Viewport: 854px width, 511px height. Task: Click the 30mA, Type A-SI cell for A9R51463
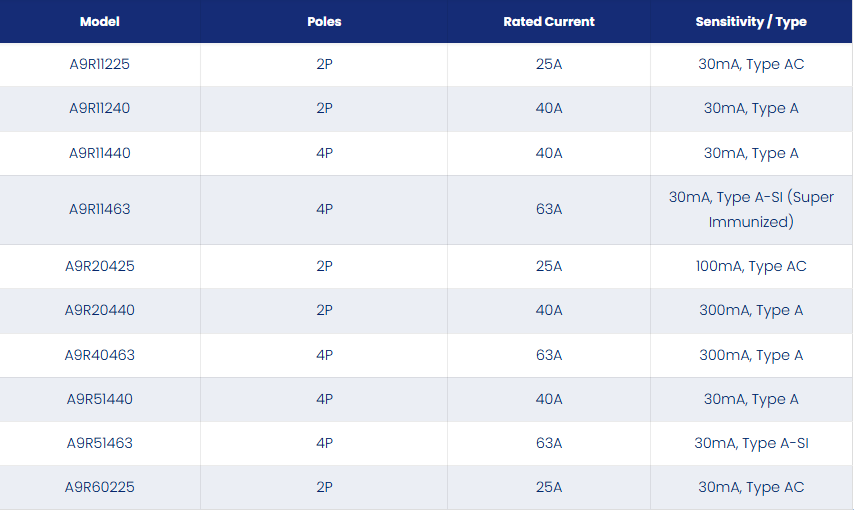coord(751,443)
